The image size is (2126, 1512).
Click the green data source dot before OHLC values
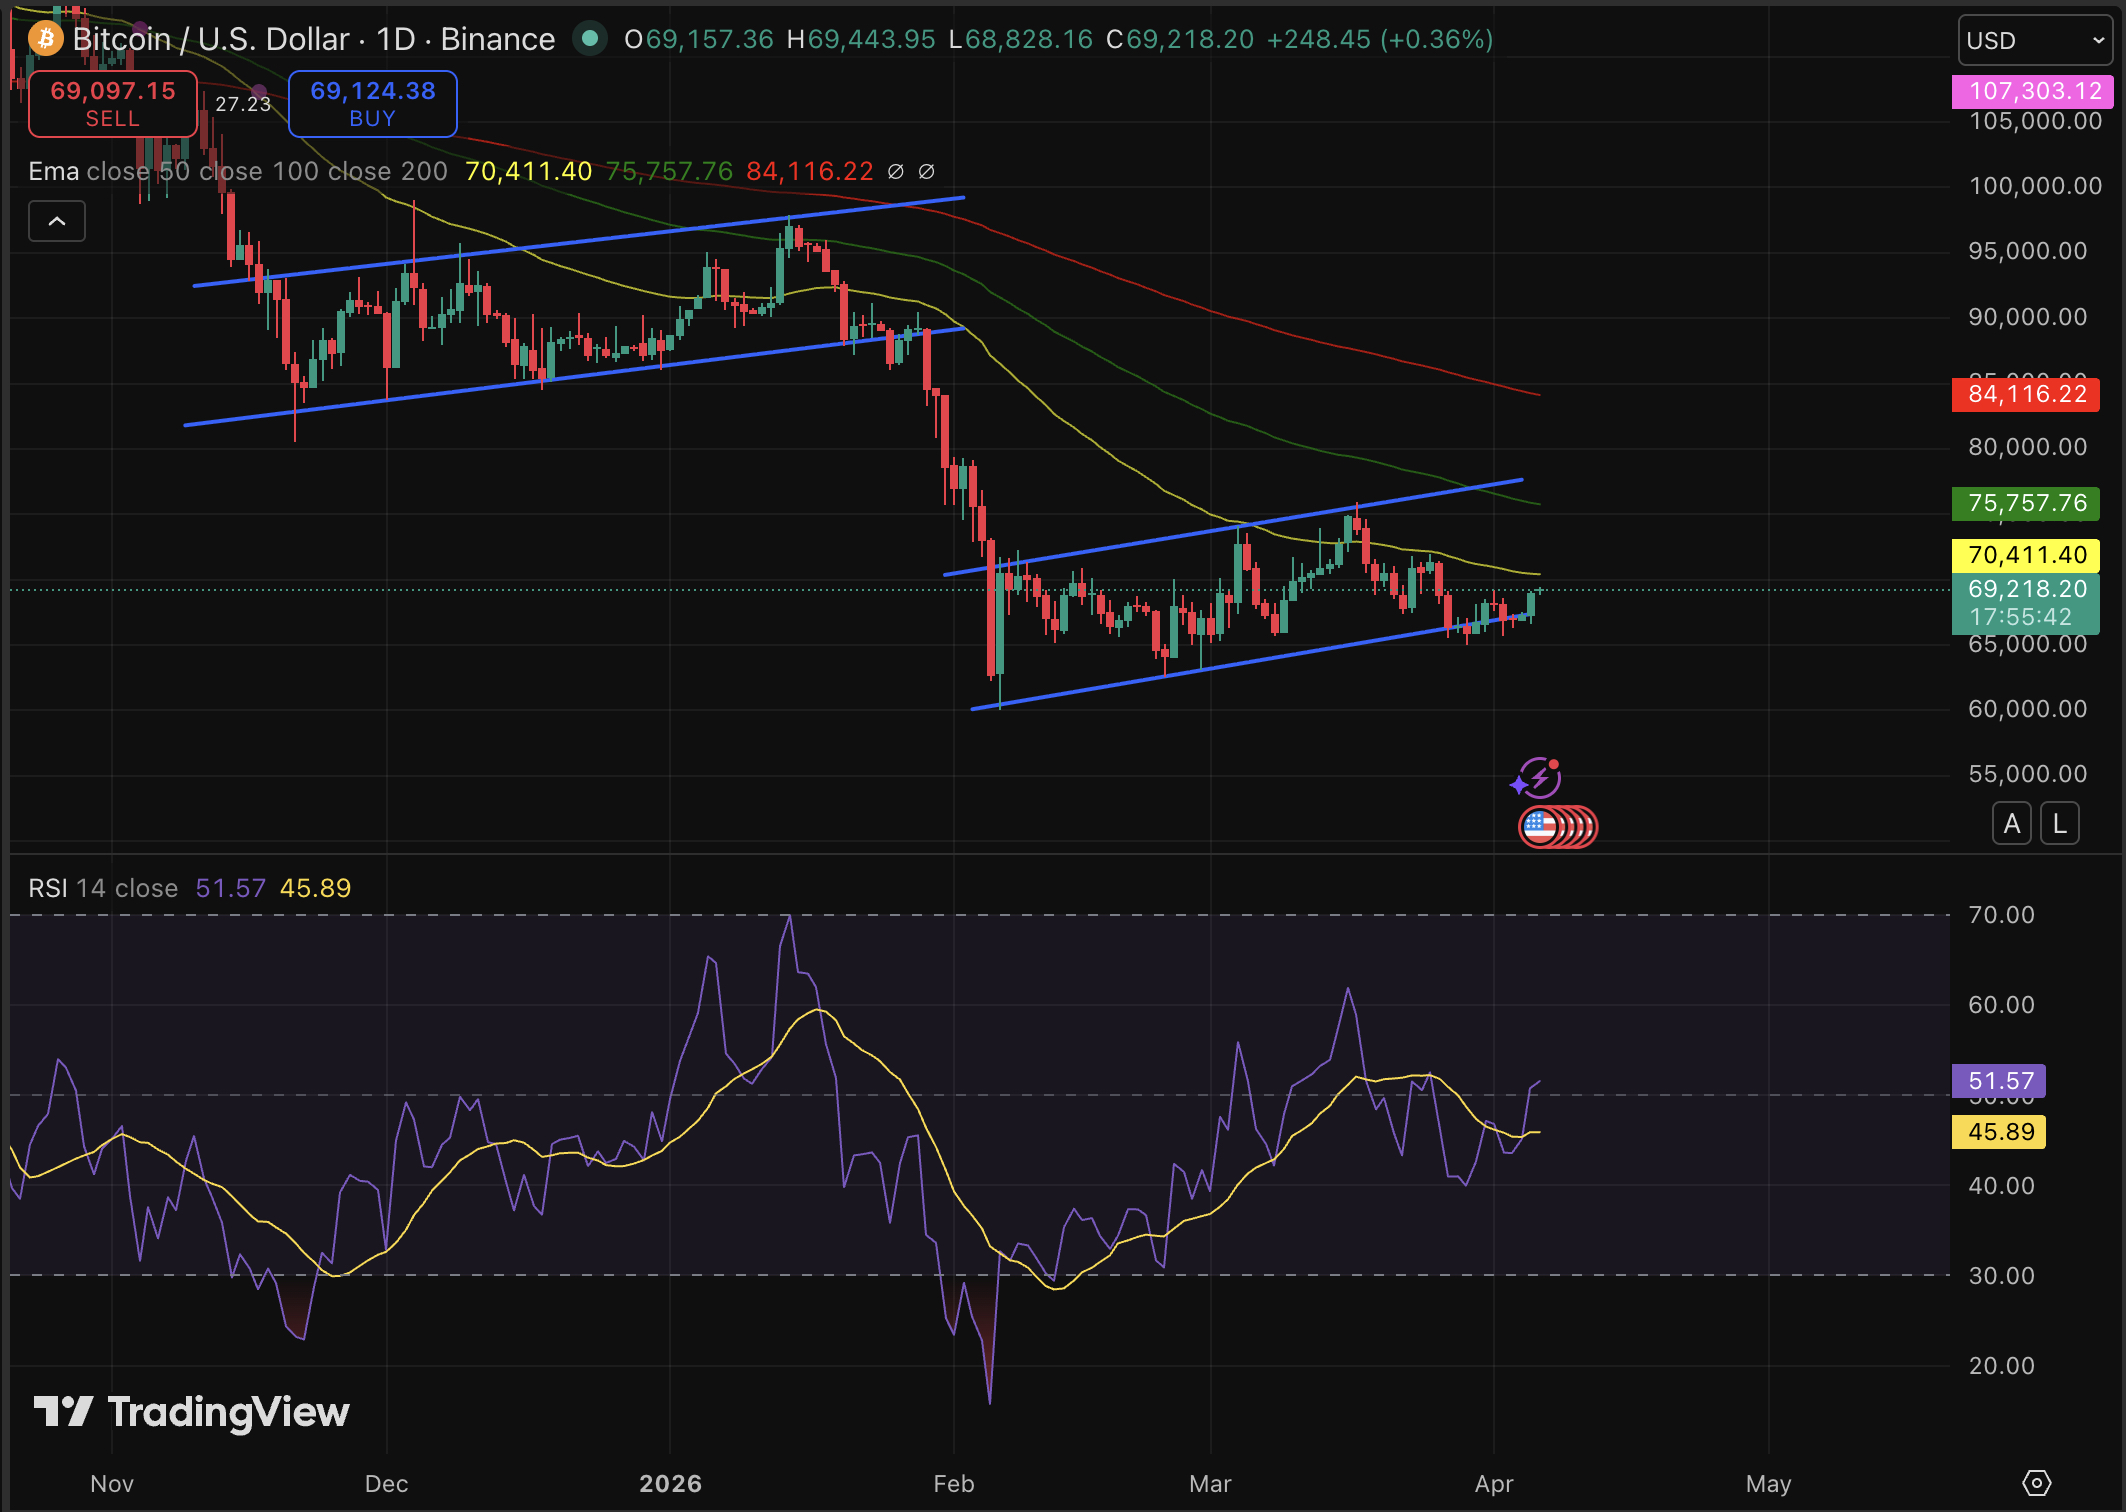[589, 39]
